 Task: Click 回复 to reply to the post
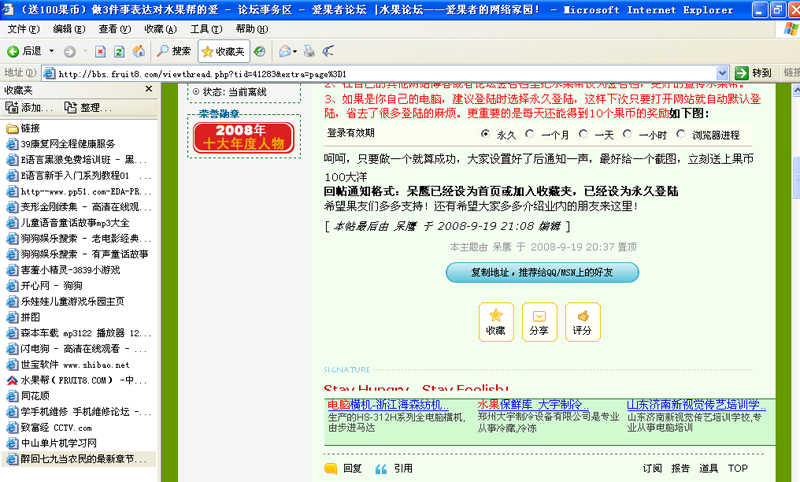pos(343,468)
